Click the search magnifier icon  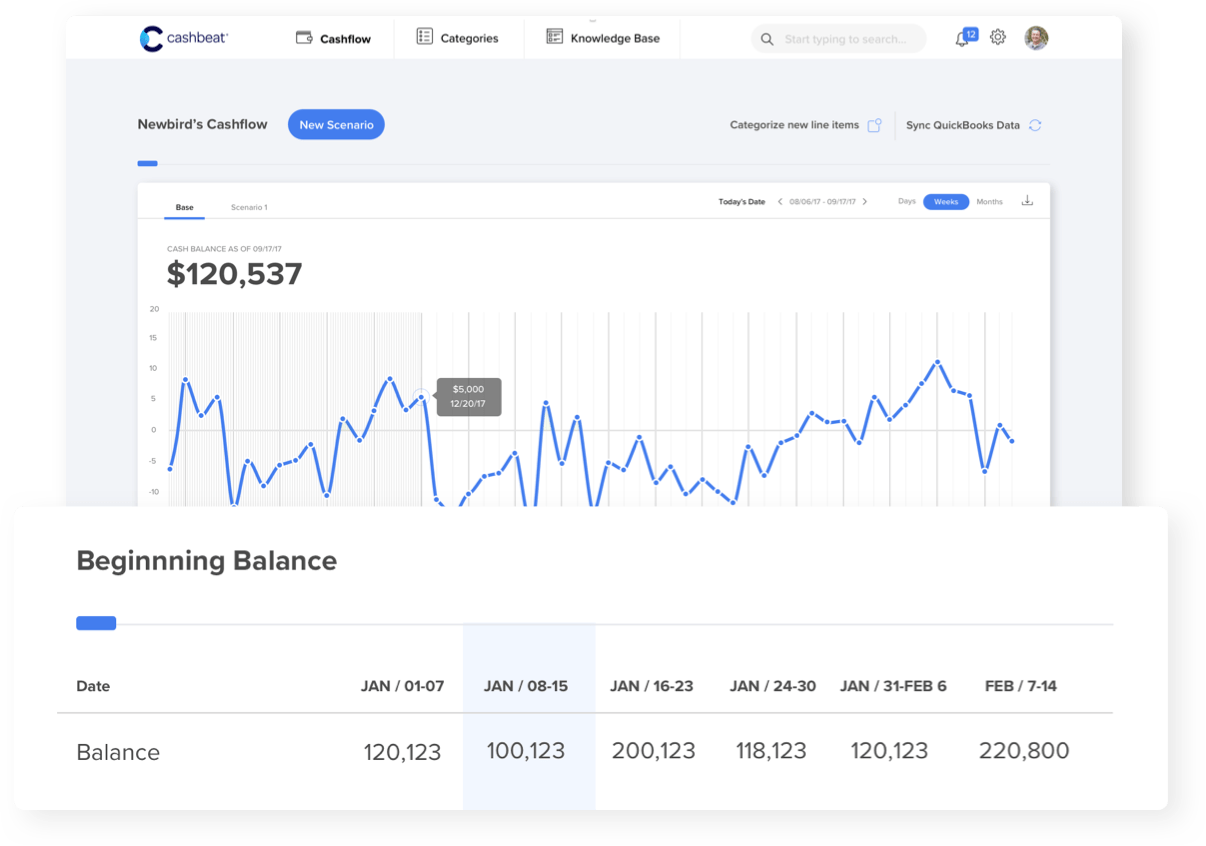tap(767, 40)
